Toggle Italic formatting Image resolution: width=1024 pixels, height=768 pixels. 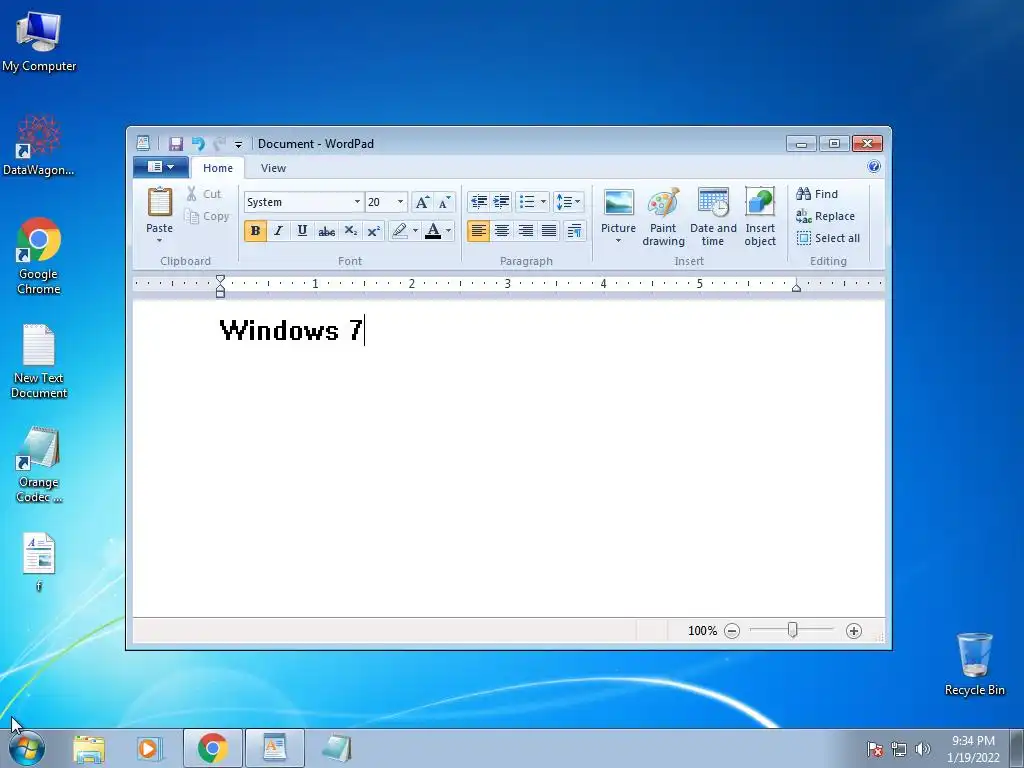(279, 231)
